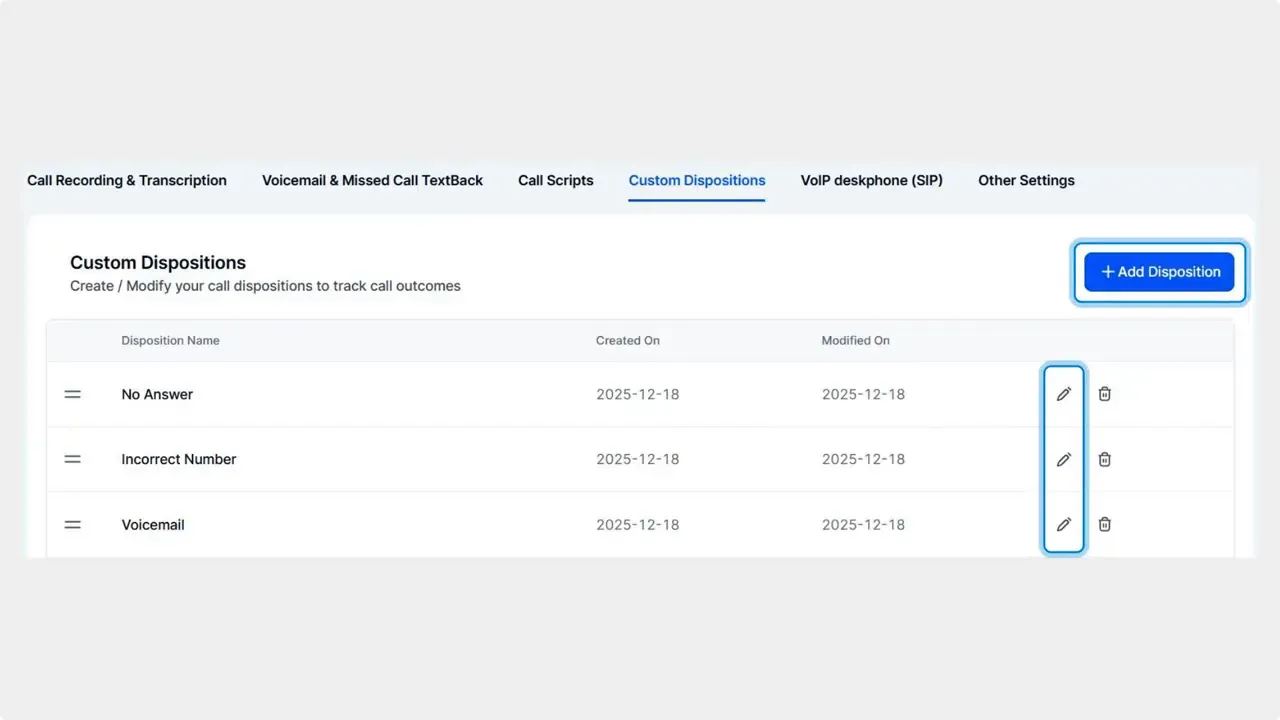Screen dimensions: 1280x720
Task: Click pencil icon for Voicemail row
Action: pyautogui.click(x=1063, y=524)
